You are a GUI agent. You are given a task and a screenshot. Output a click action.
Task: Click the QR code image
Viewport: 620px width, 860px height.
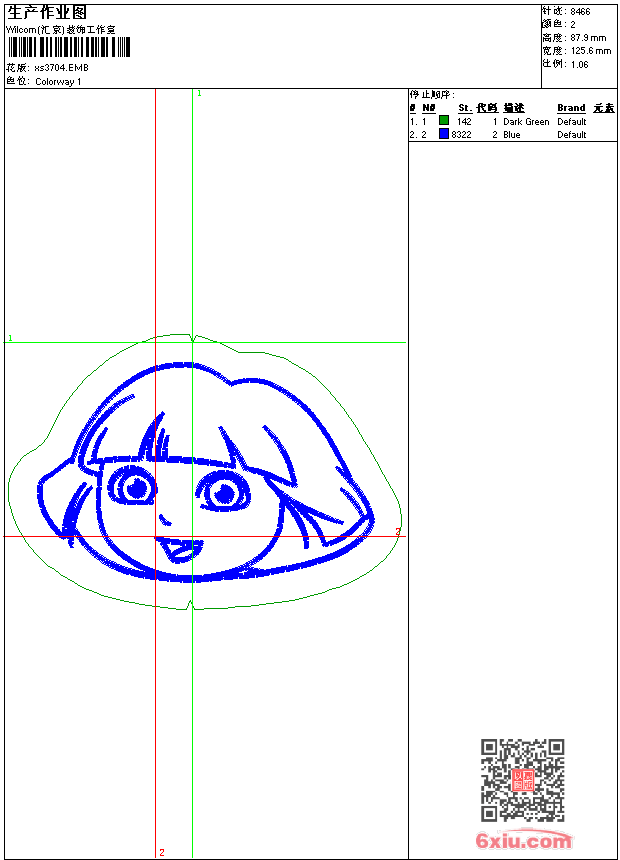[x=523, y=780]
